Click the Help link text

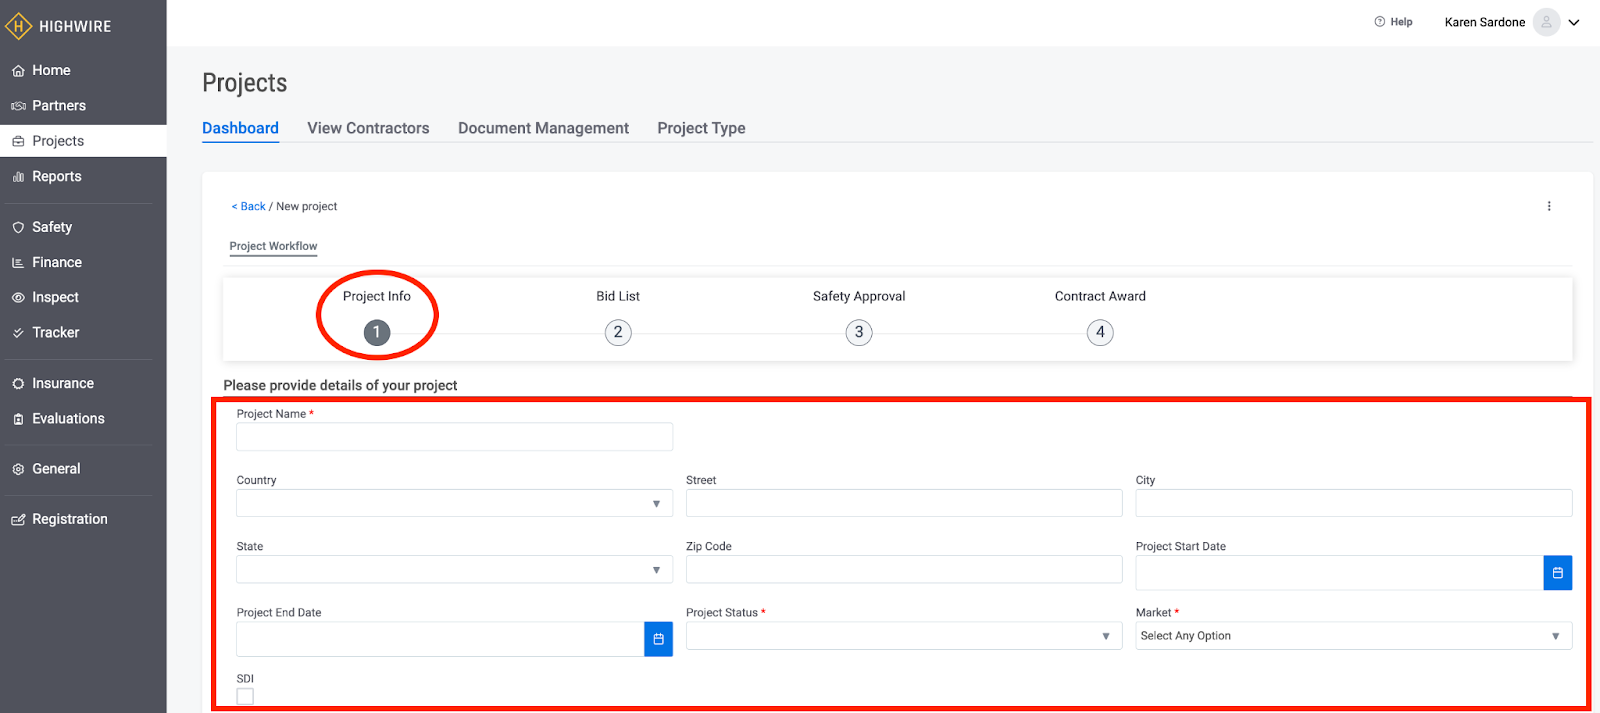pyautogui.click(x=1401, y=22)
